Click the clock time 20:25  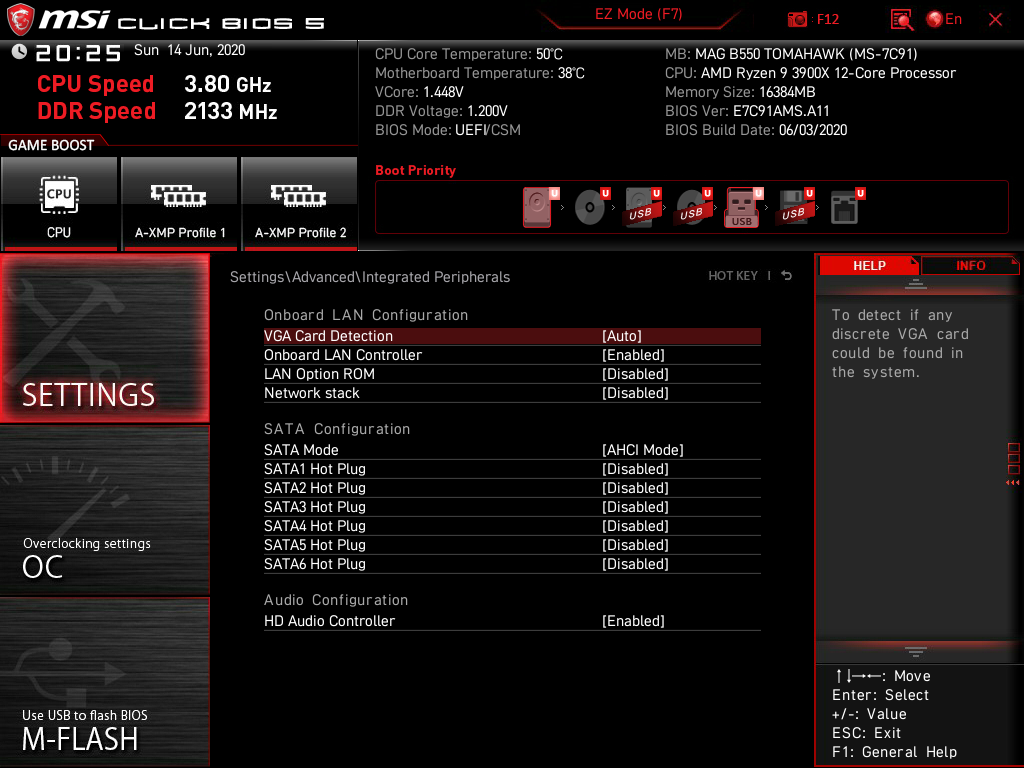click(x=78, y=53)
